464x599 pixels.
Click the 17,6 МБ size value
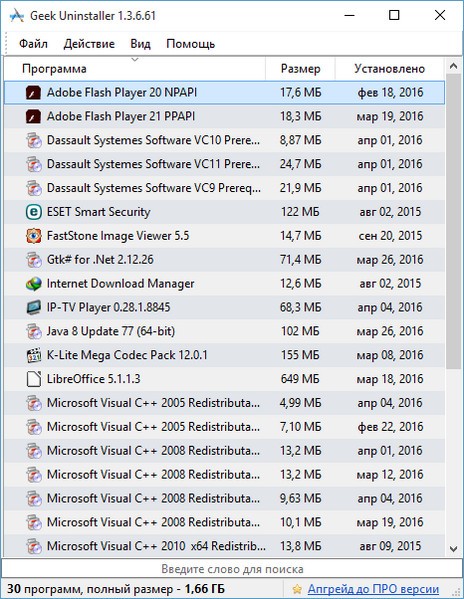point(300,92)
